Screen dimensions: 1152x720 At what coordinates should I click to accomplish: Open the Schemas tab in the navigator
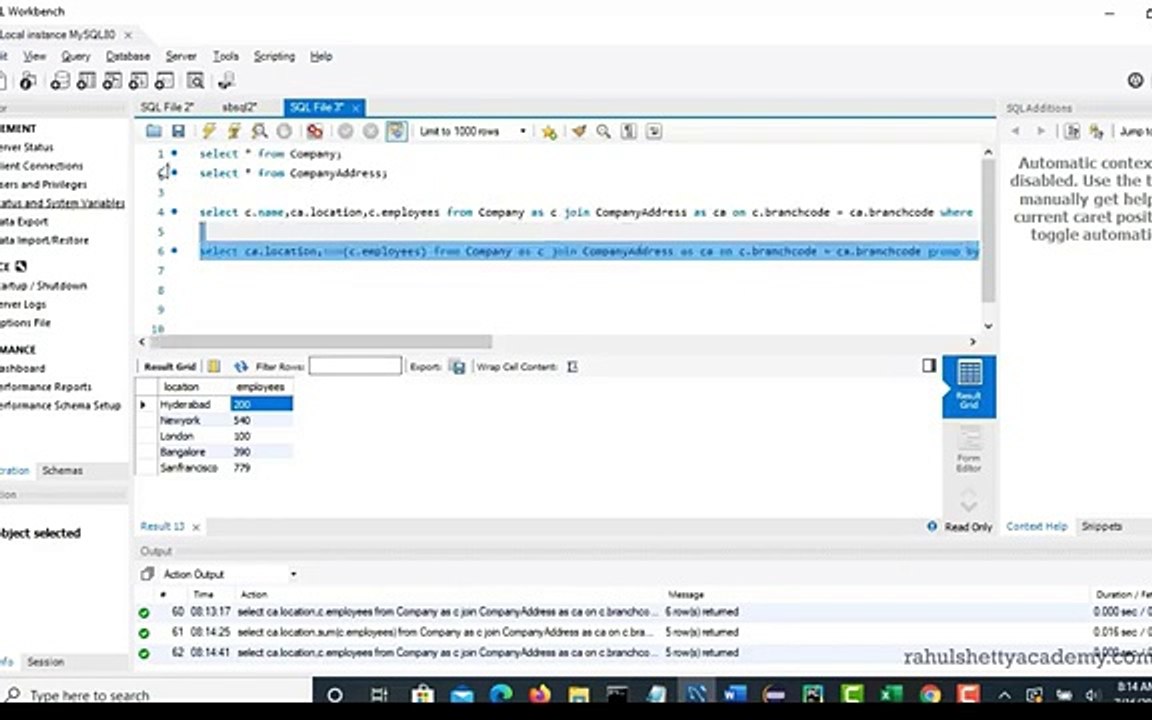pos(62,470)
